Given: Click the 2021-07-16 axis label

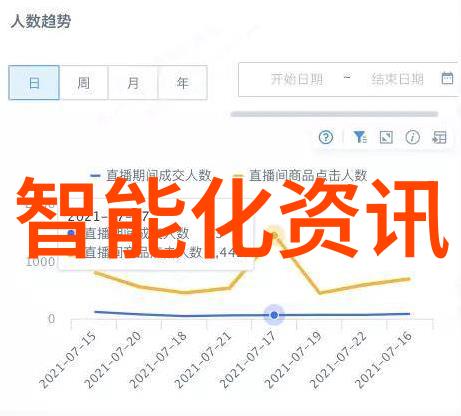Looking at the screenshot, I should [x=384, y=360].
